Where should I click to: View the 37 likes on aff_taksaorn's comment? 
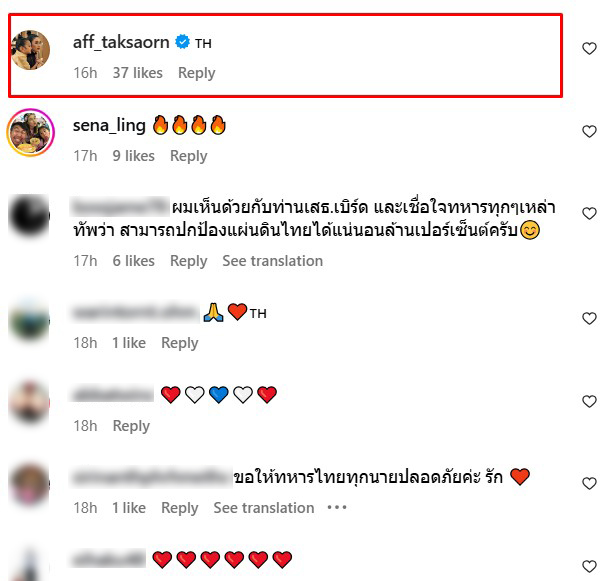(137, 73)
